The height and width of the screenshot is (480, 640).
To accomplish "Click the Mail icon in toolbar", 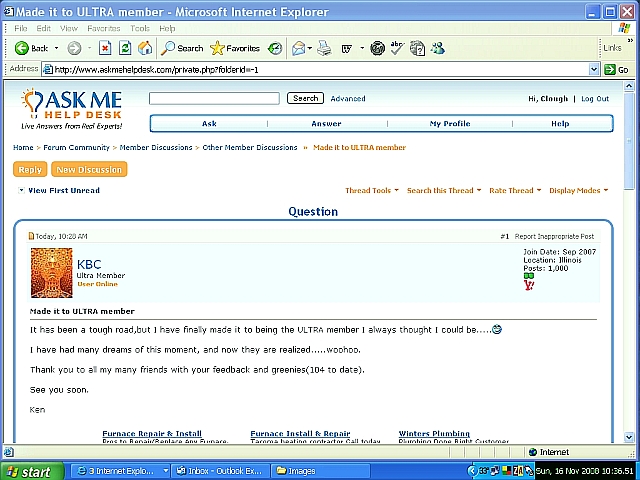I will tap(300, 48).
